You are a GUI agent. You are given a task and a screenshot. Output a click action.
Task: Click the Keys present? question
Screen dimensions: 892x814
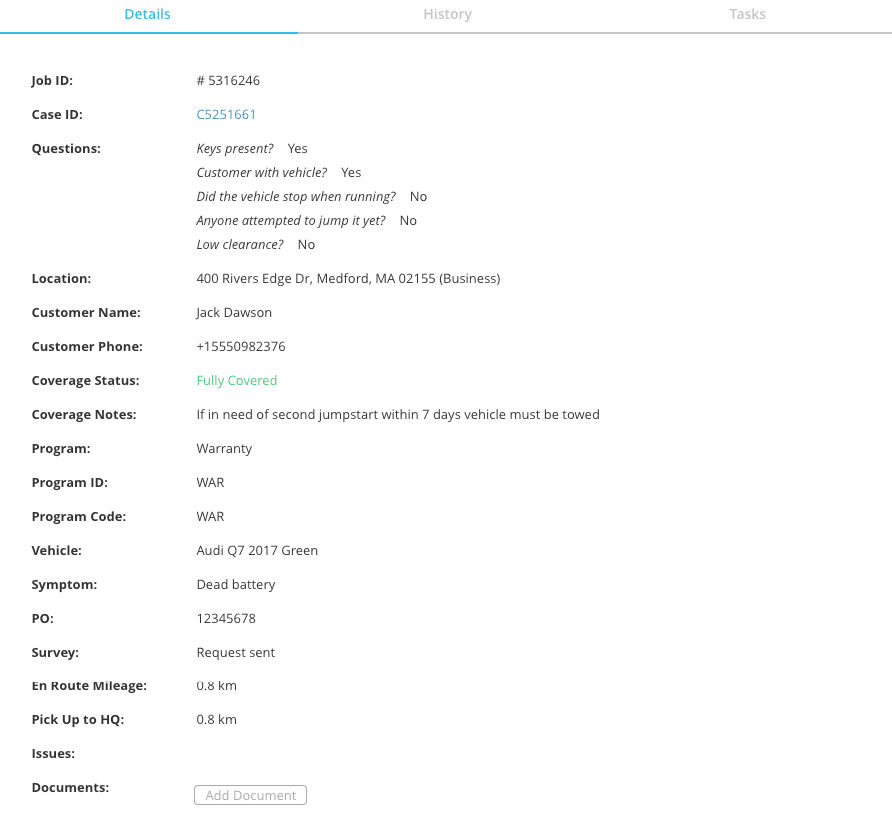click(235, 148)
